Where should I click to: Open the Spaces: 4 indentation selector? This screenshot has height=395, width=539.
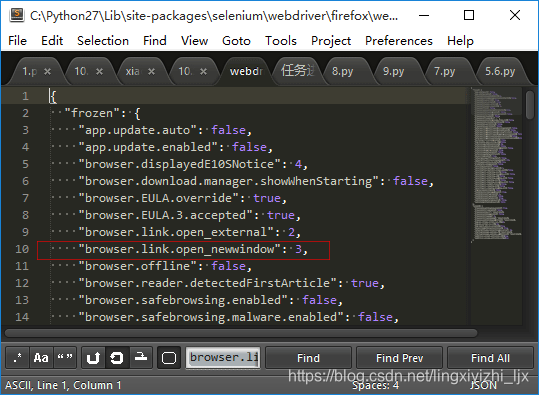(x=375, y=385)
